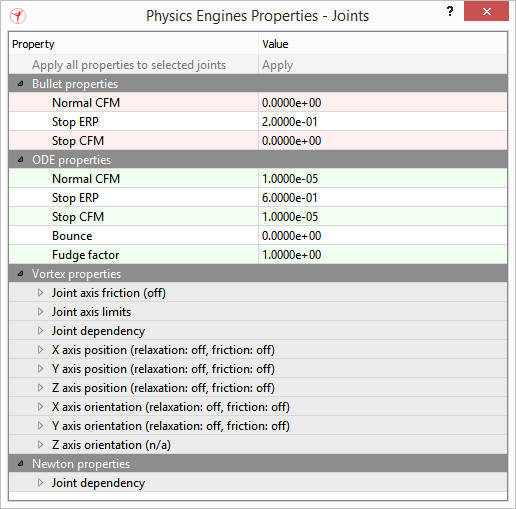Edit the ODE Fudge factor value field
Image resolution: width=516 pixels, height=509 pixels.
click(383, 255)
